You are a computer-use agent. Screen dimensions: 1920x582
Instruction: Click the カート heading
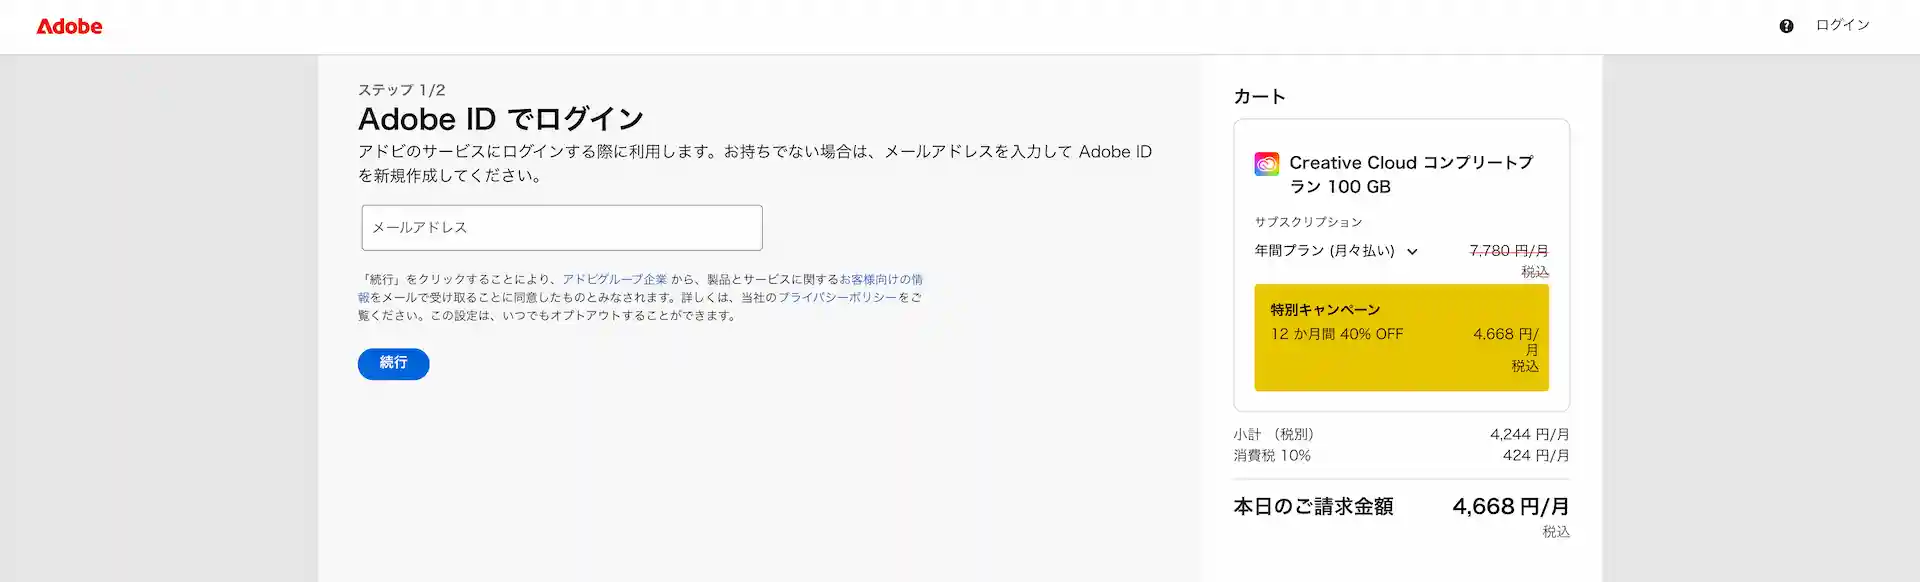(1259, 96)
